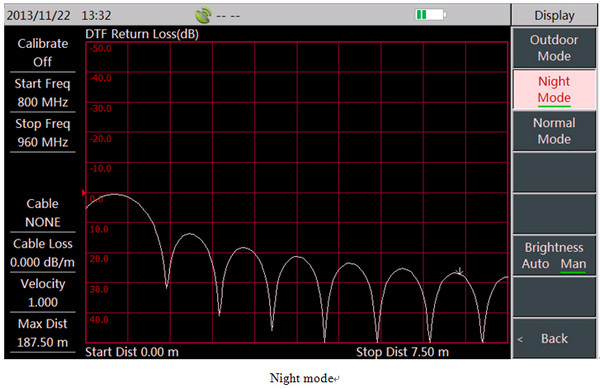Image resolution: width=600 pixels, height=389 pixels.
Task: Select Night Mode display option
Action: [554, 90]
